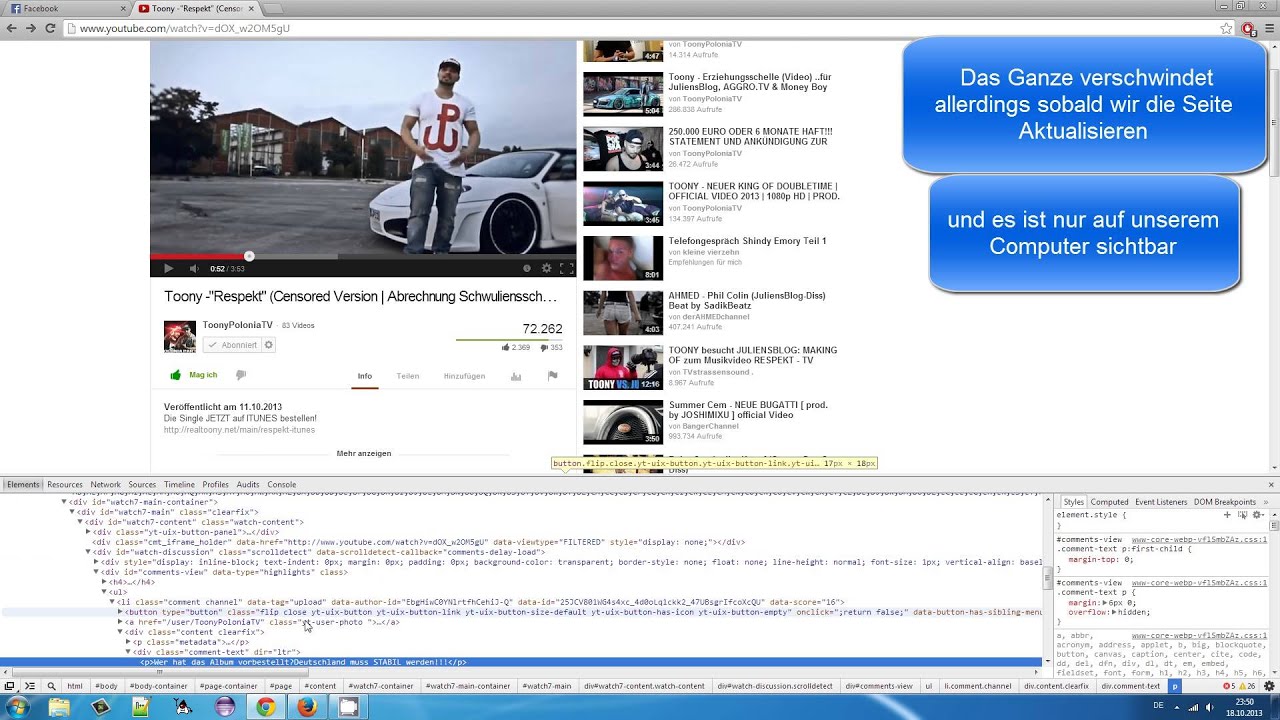Screen dimensions: 1280x720
Task: Toggle the DevTools console drawer icon
Action: 30,686
